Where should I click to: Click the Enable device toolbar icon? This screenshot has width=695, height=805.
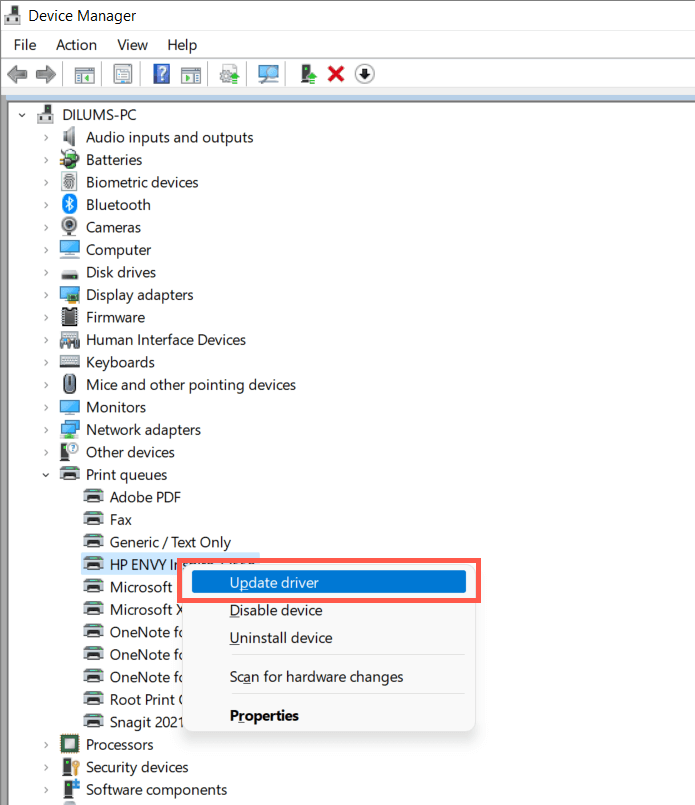[x=308, y=74]
